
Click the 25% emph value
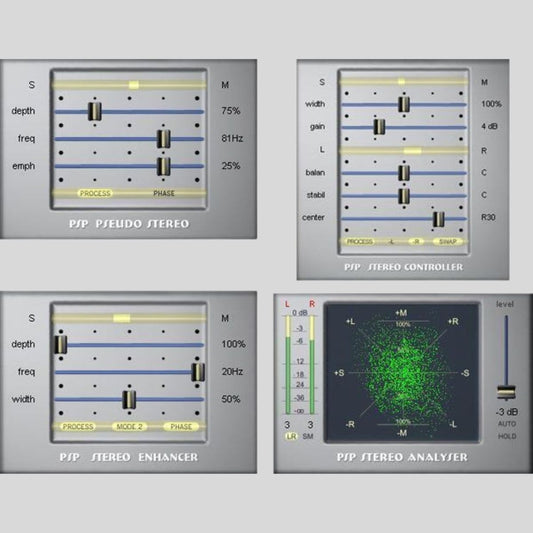coord(231,166)
